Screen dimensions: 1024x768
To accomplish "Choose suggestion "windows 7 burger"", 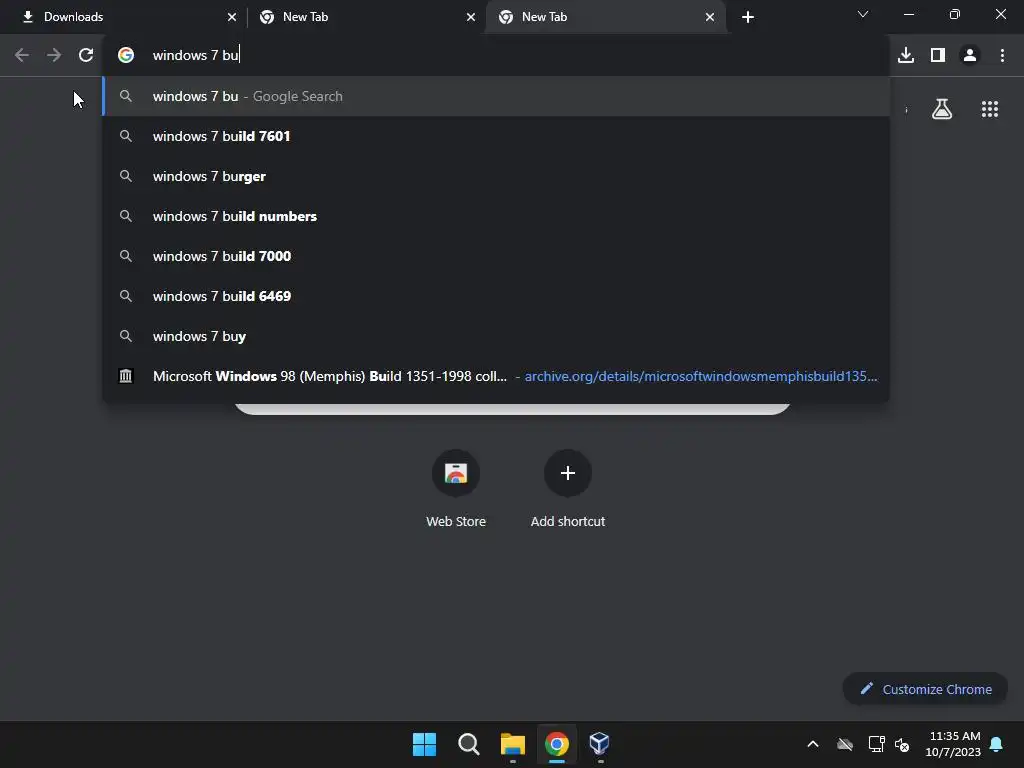I will (496, 176).
